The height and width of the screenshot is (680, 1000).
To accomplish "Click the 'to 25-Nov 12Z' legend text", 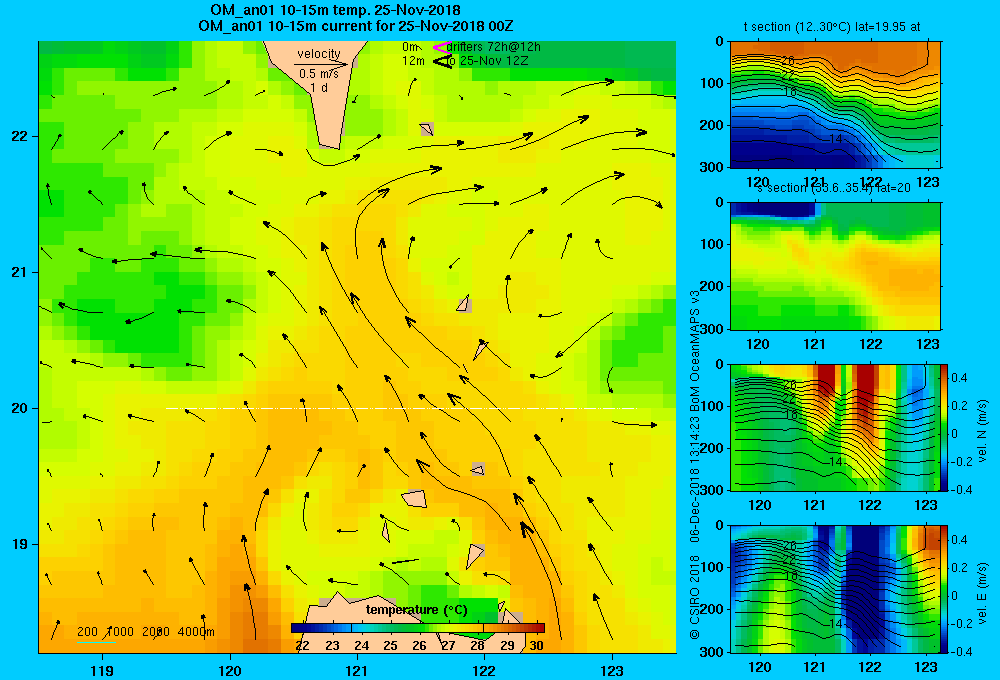I will pos(487,61).
